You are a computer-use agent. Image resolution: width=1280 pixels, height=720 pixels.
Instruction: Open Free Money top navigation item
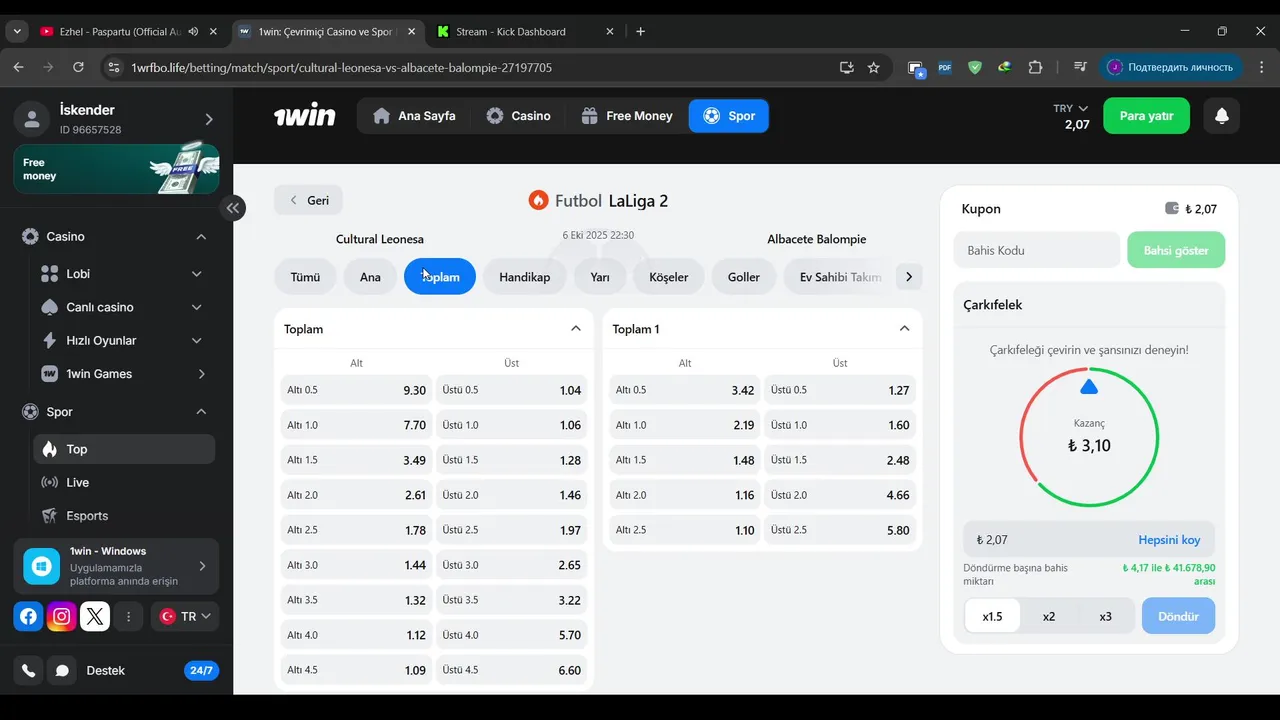pyautogui.click(x=627, y=116)
